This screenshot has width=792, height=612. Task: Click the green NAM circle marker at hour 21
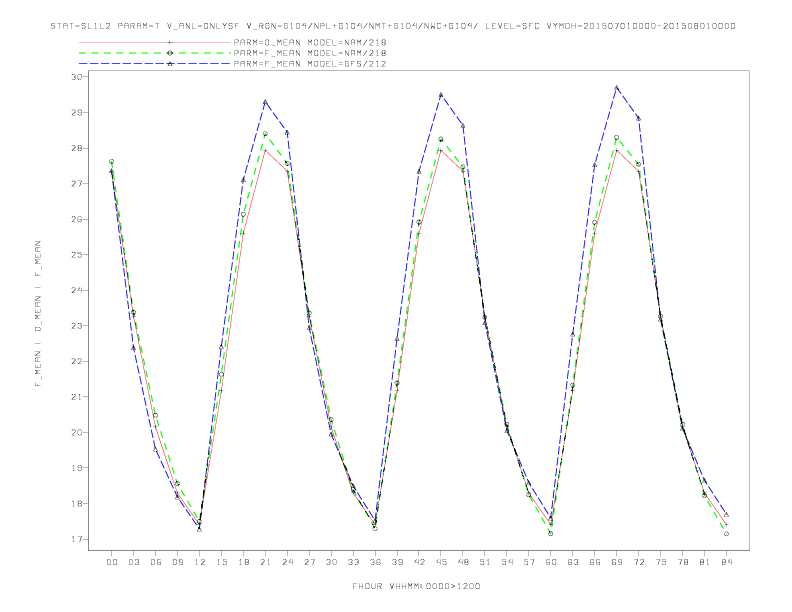click(265, 134)
